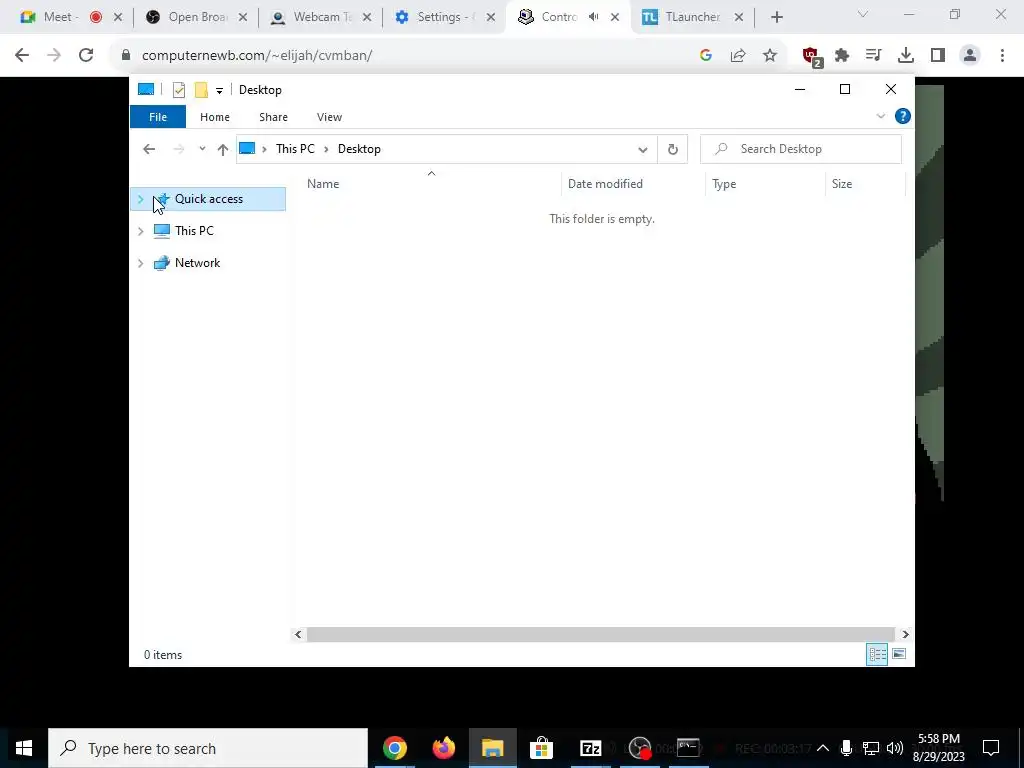Click the Explorer forward arrow button
The height and width of the screenshot is (768, 1024).
point(178,149)
